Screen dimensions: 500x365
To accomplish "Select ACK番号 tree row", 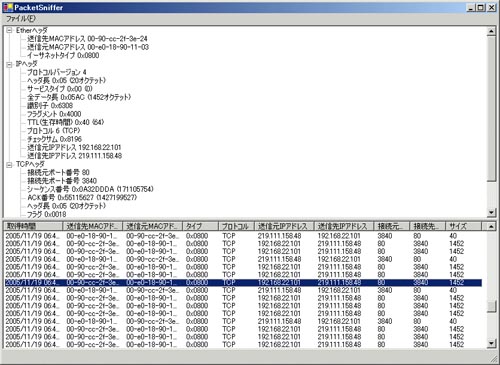I will [x=82, y=197].
